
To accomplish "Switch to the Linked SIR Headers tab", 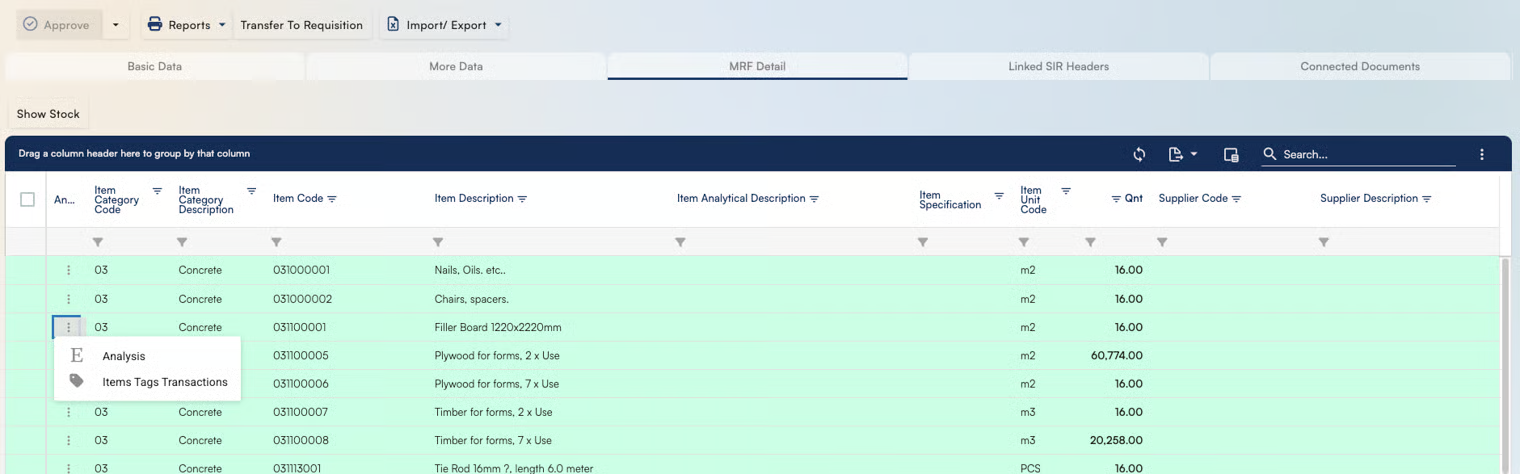I will click(1058, 67).
